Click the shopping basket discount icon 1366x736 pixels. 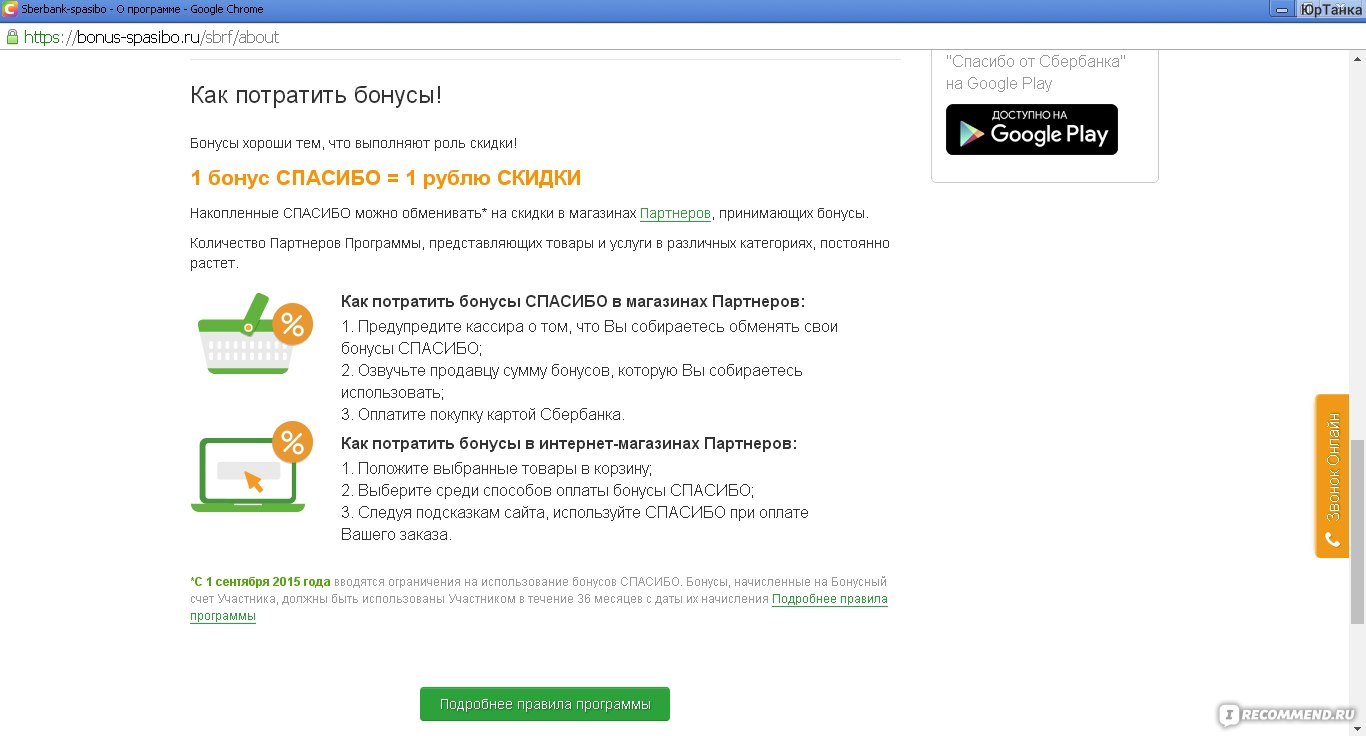click(x=255, y=335)
